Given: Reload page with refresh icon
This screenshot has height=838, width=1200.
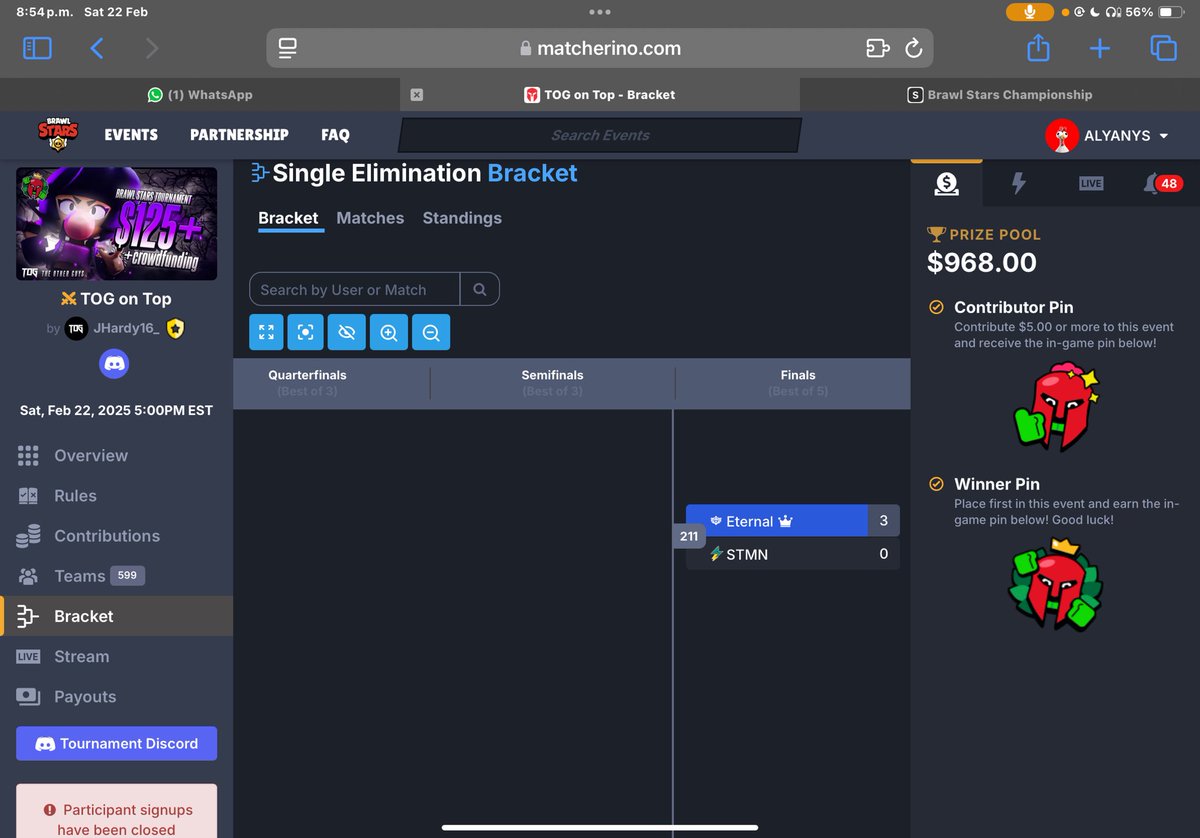Looking at the screenshot, I should coord(913,48).
